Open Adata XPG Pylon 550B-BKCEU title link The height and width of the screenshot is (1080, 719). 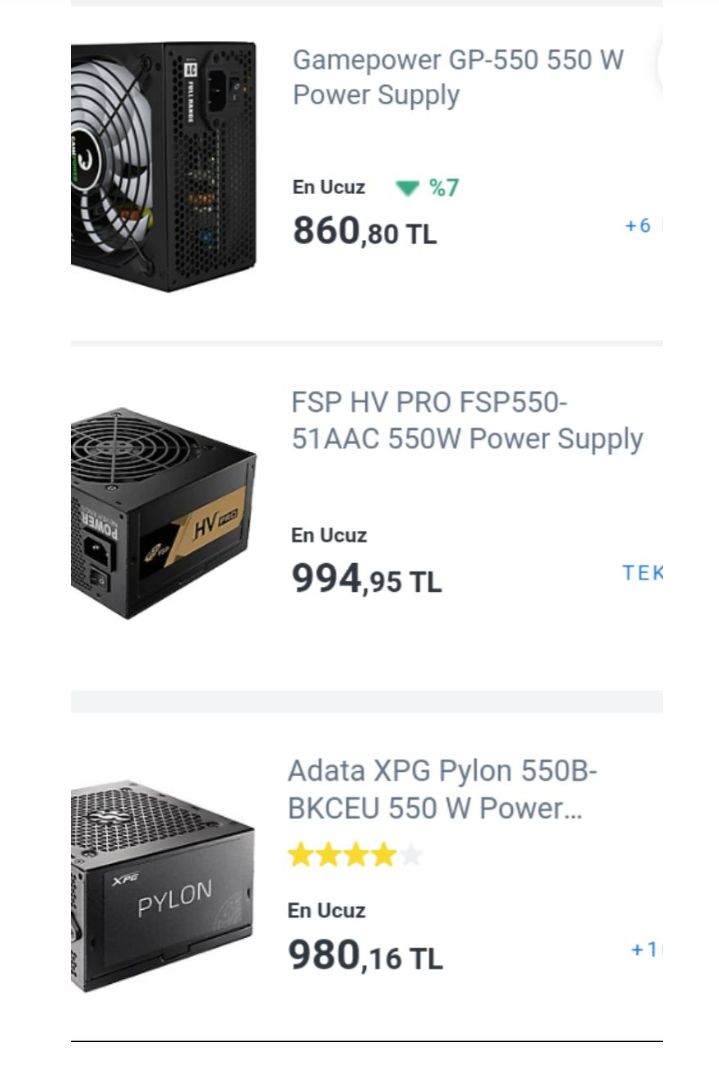point(442,789)
